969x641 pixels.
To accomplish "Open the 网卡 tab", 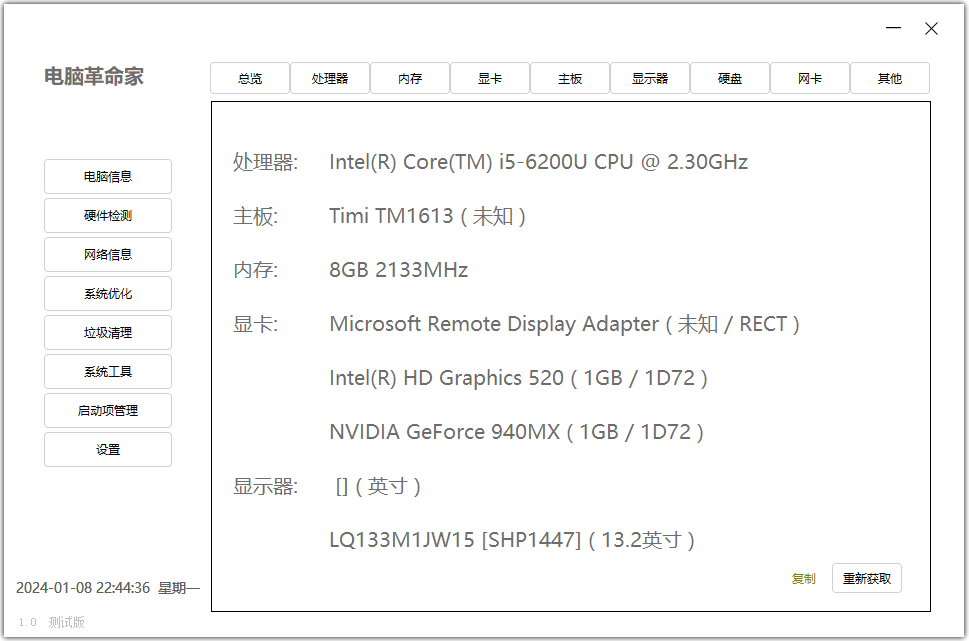I will (x=810, y=78).
